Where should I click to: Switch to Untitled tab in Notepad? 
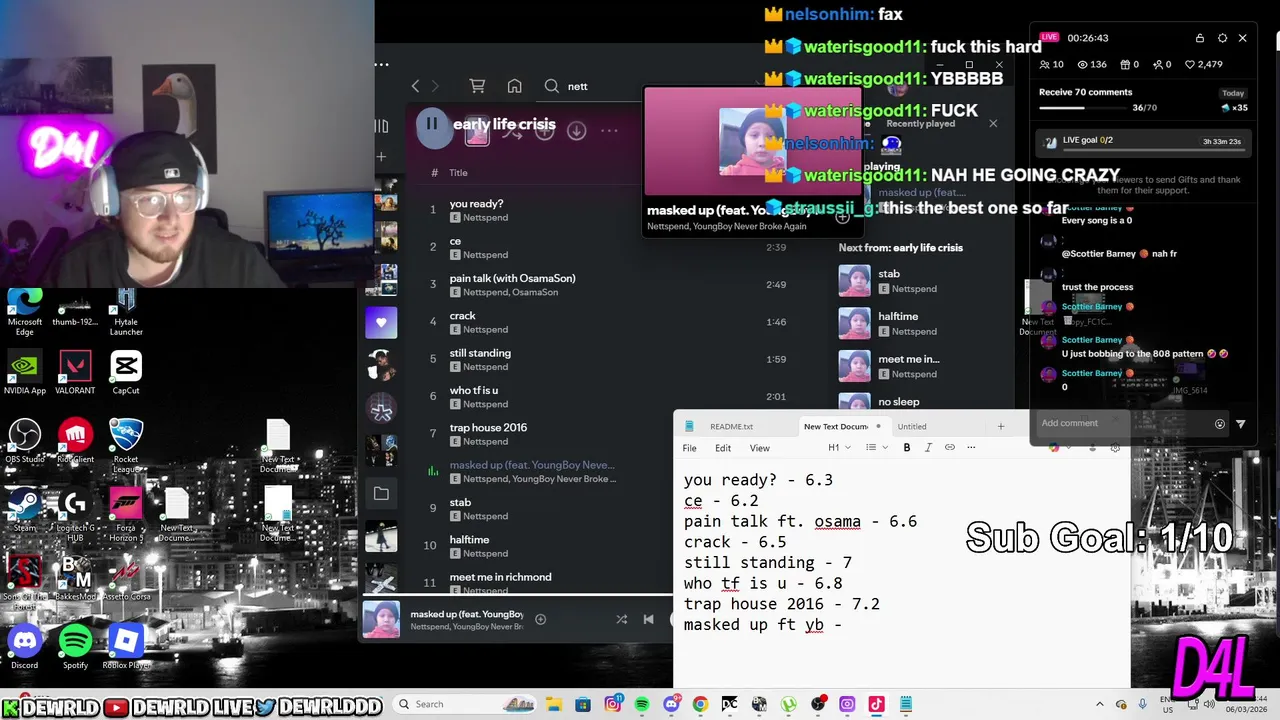[912, 426]
